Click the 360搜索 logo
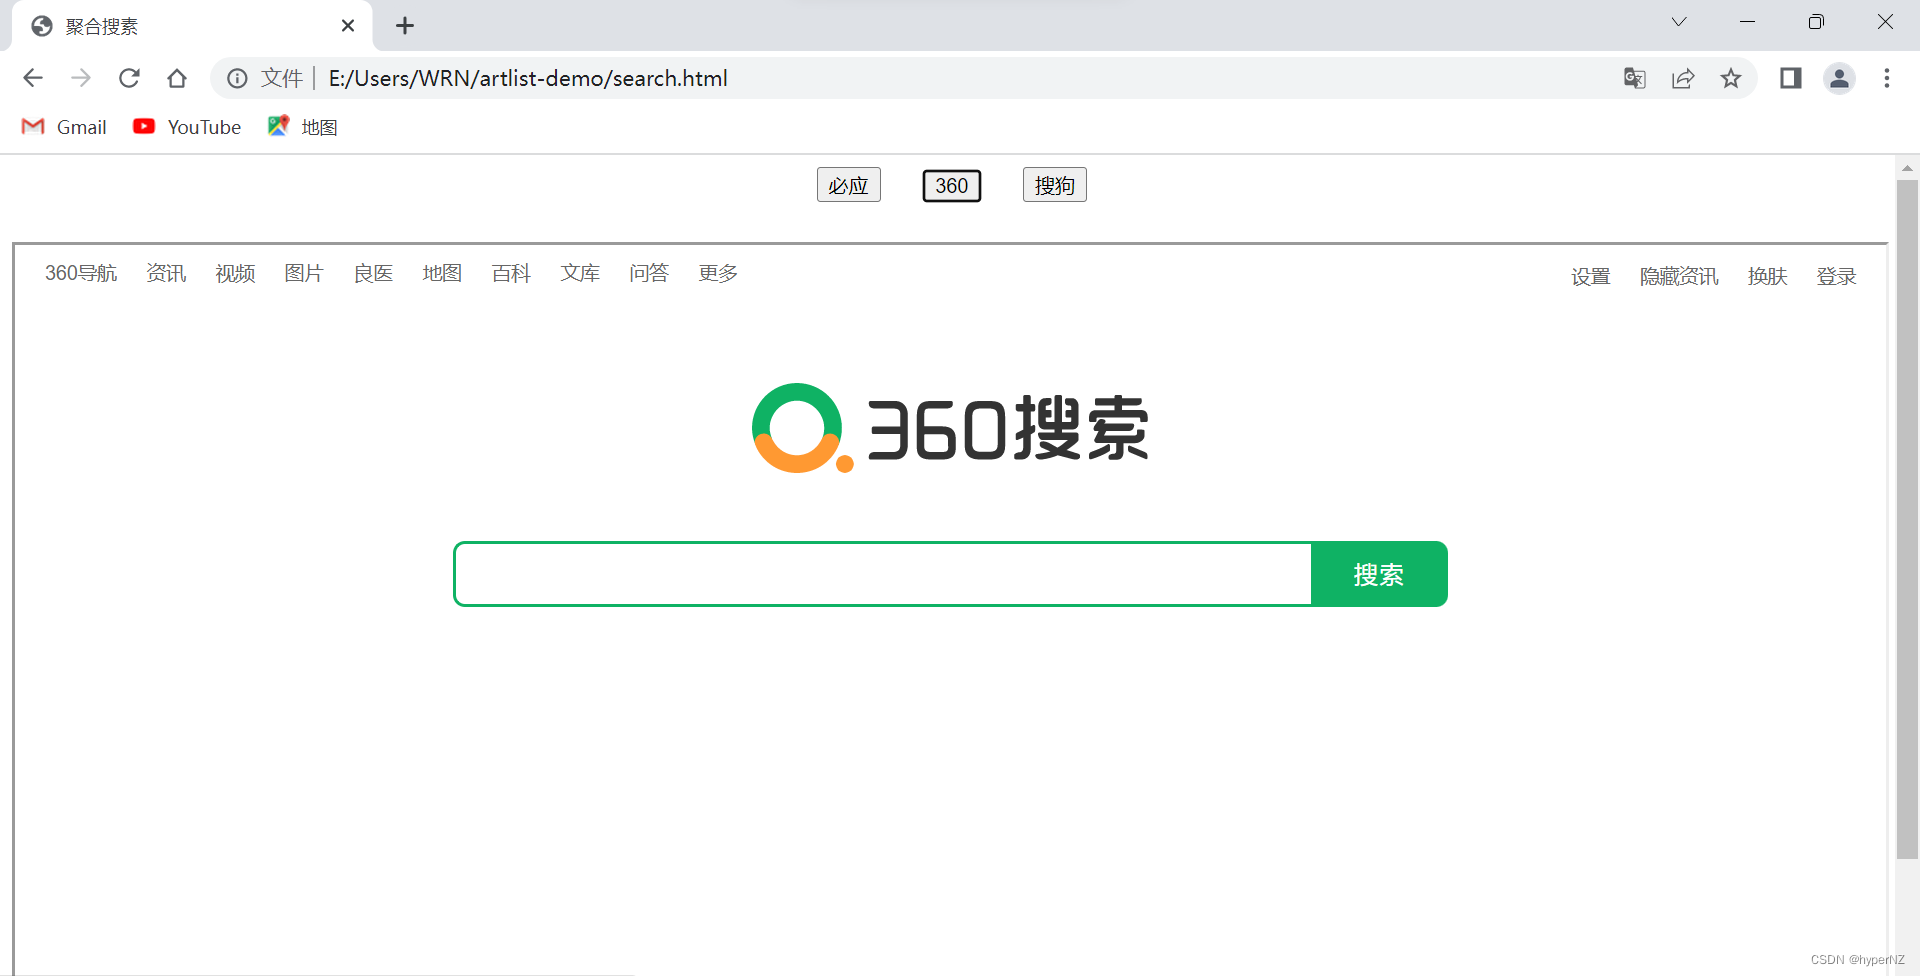 (950, 428)
